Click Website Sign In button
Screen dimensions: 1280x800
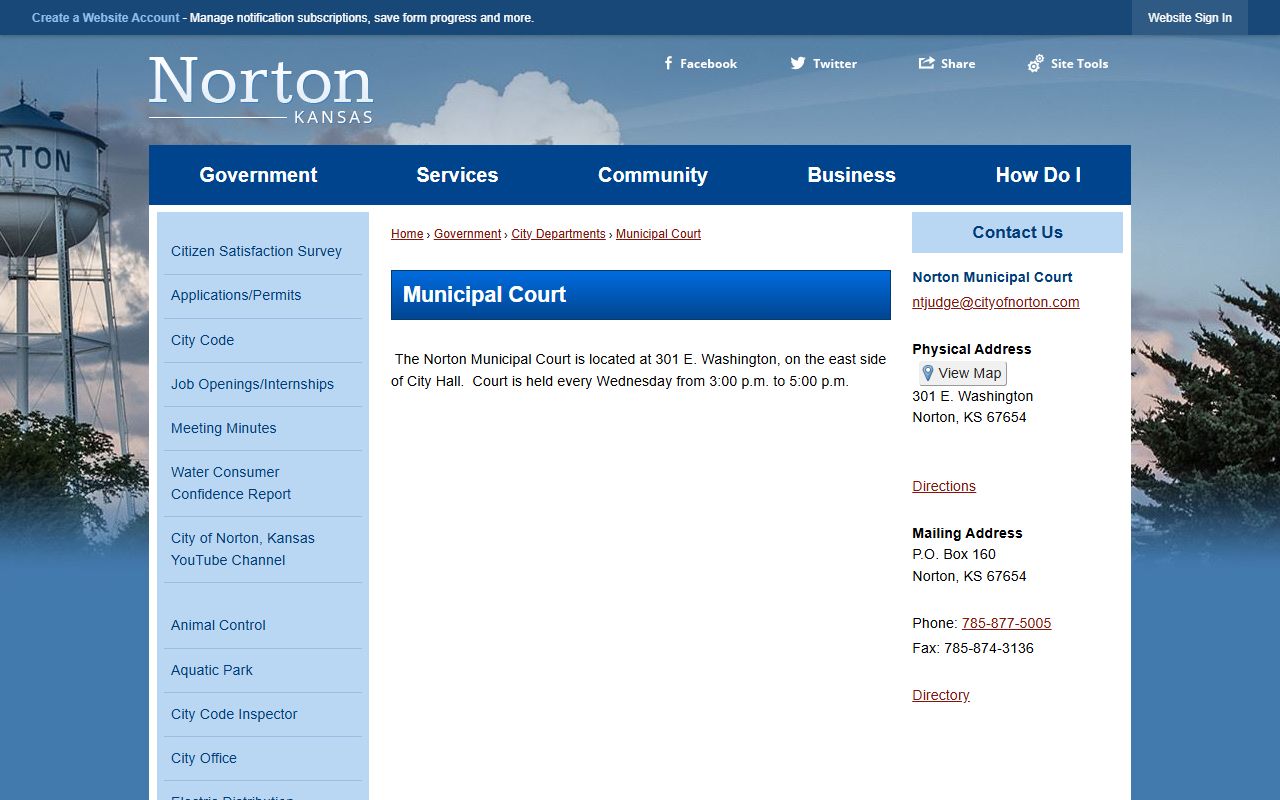[1190, 18]
